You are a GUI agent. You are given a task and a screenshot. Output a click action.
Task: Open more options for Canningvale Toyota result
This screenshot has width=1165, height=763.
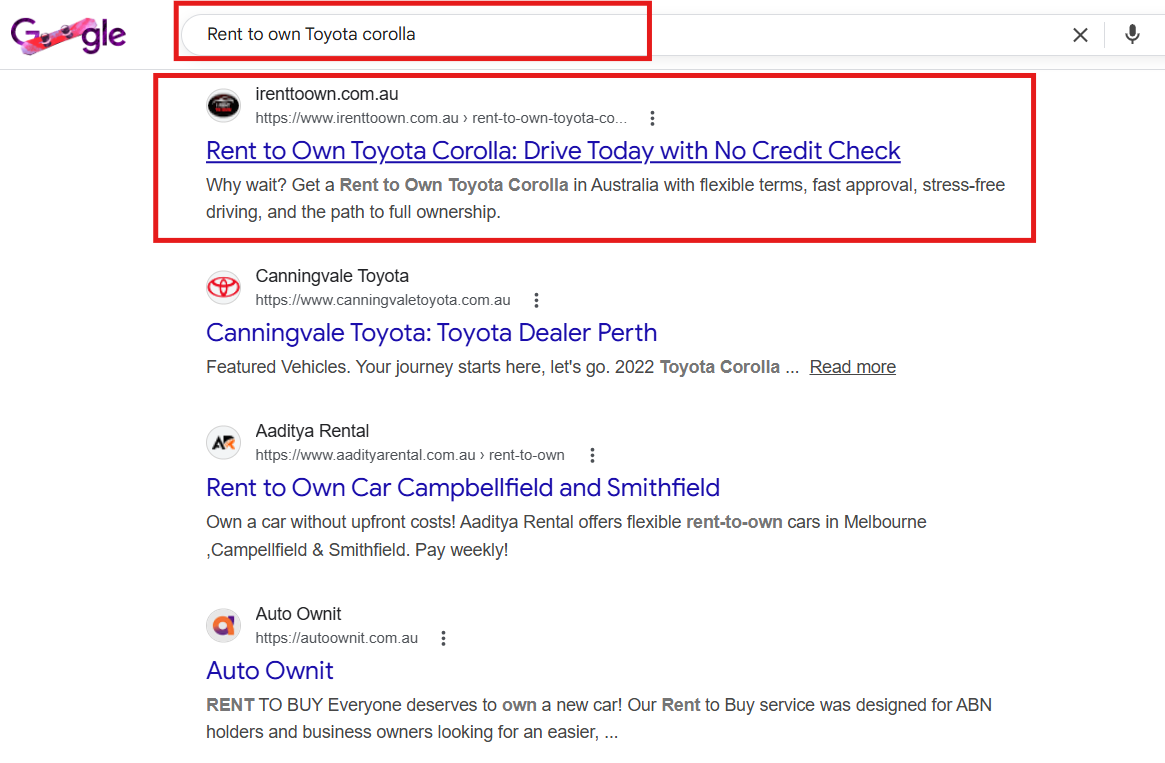coord(536,300)
